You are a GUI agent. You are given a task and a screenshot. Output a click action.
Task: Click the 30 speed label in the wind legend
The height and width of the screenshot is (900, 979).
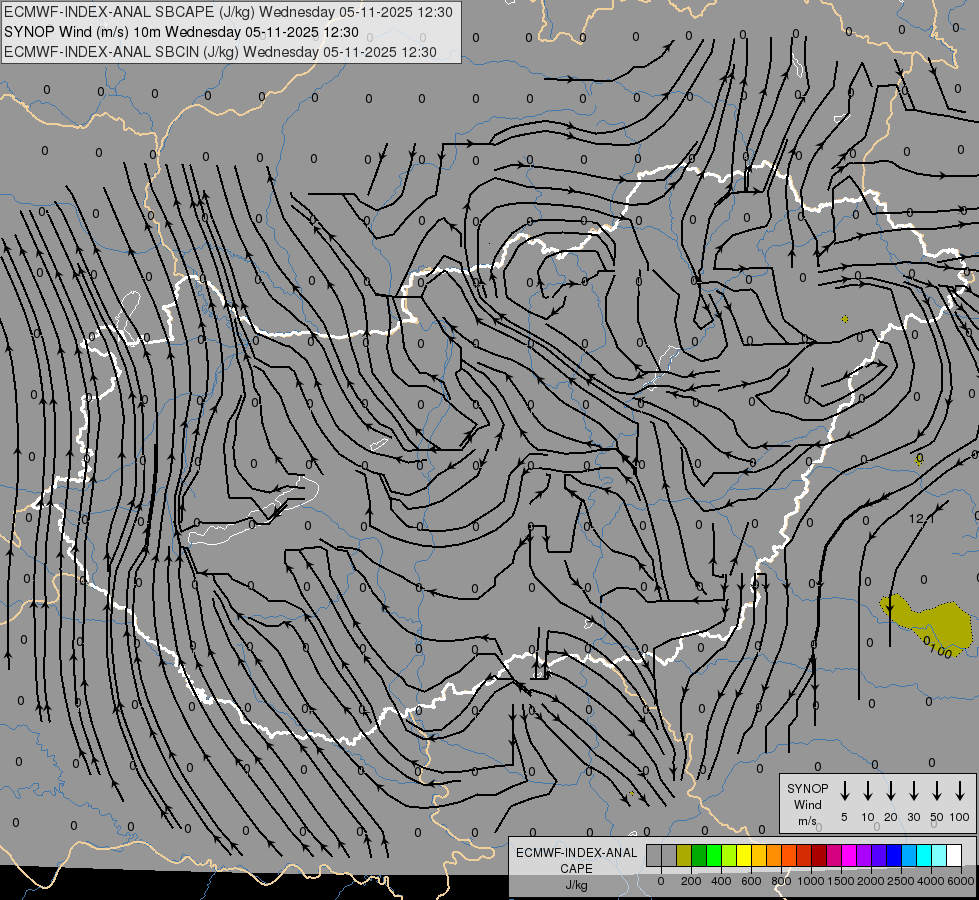pos(913,817)
